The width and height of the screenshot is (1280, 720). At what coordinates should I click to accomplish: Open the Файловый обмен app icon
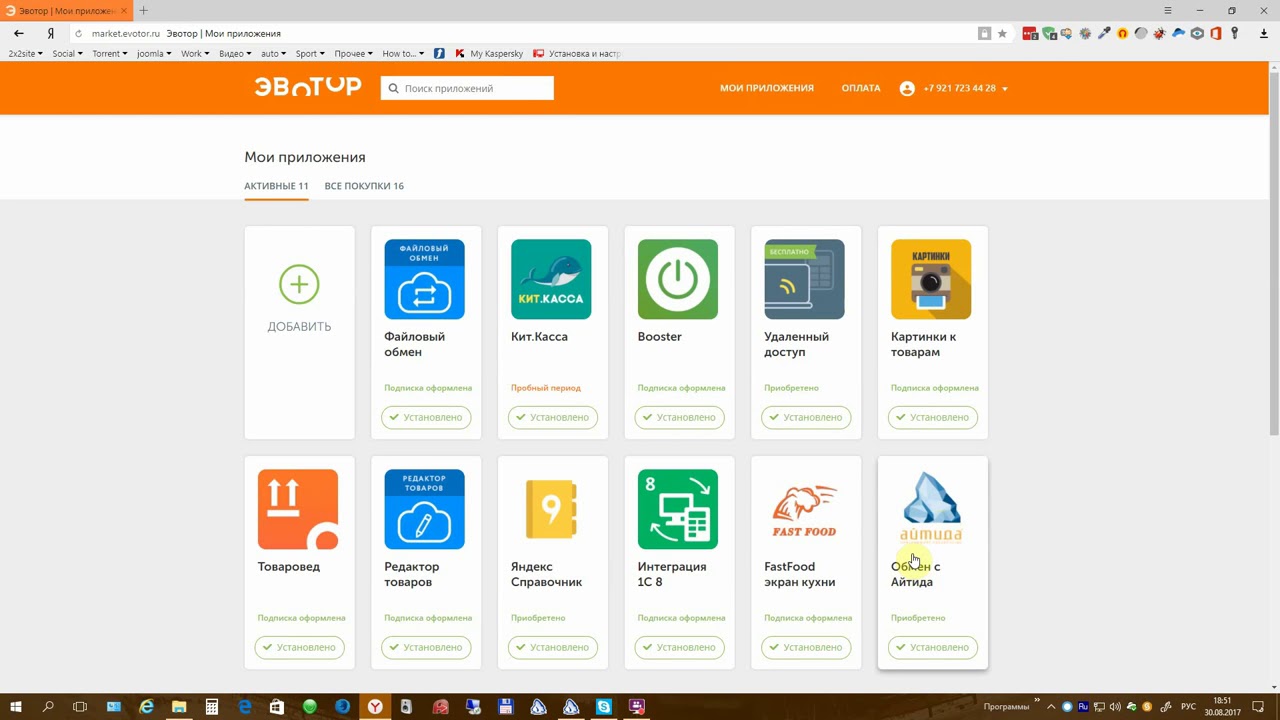point(424,279)
